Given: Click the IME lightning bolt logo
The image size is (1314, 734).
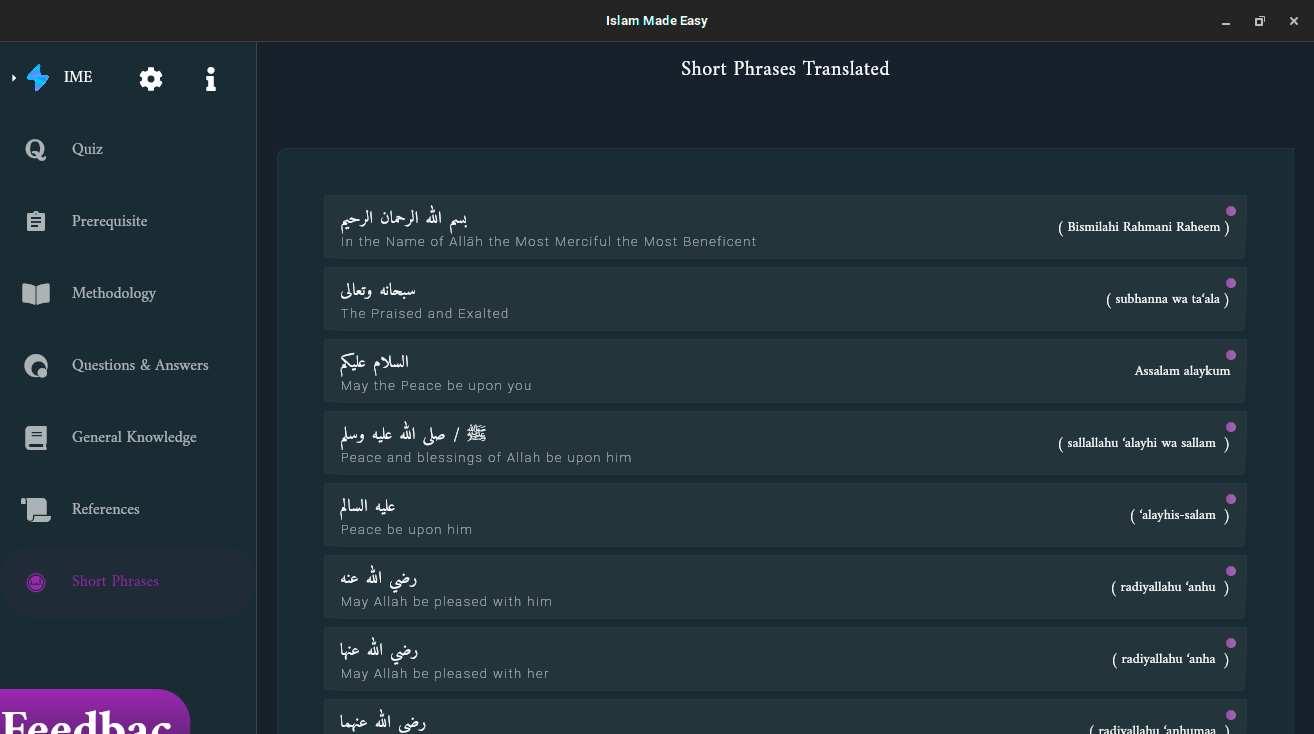Looking at the screenshot, I should pos(36,77).
